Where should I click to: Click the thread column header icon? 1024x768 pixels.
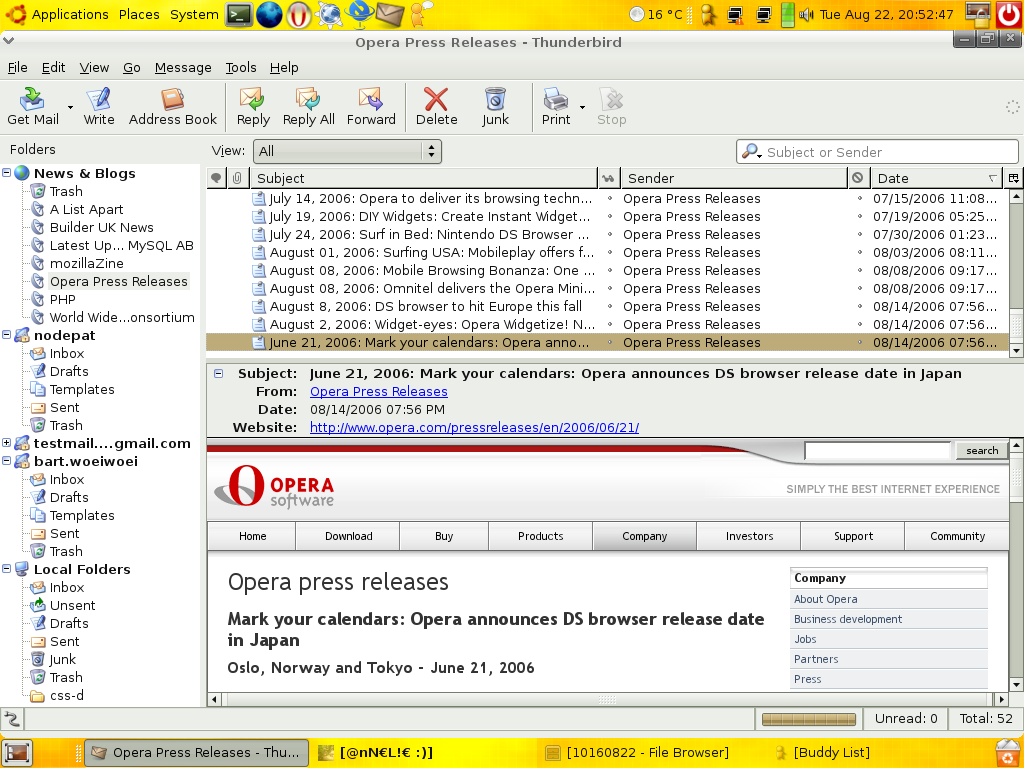[x=216, y=178]
